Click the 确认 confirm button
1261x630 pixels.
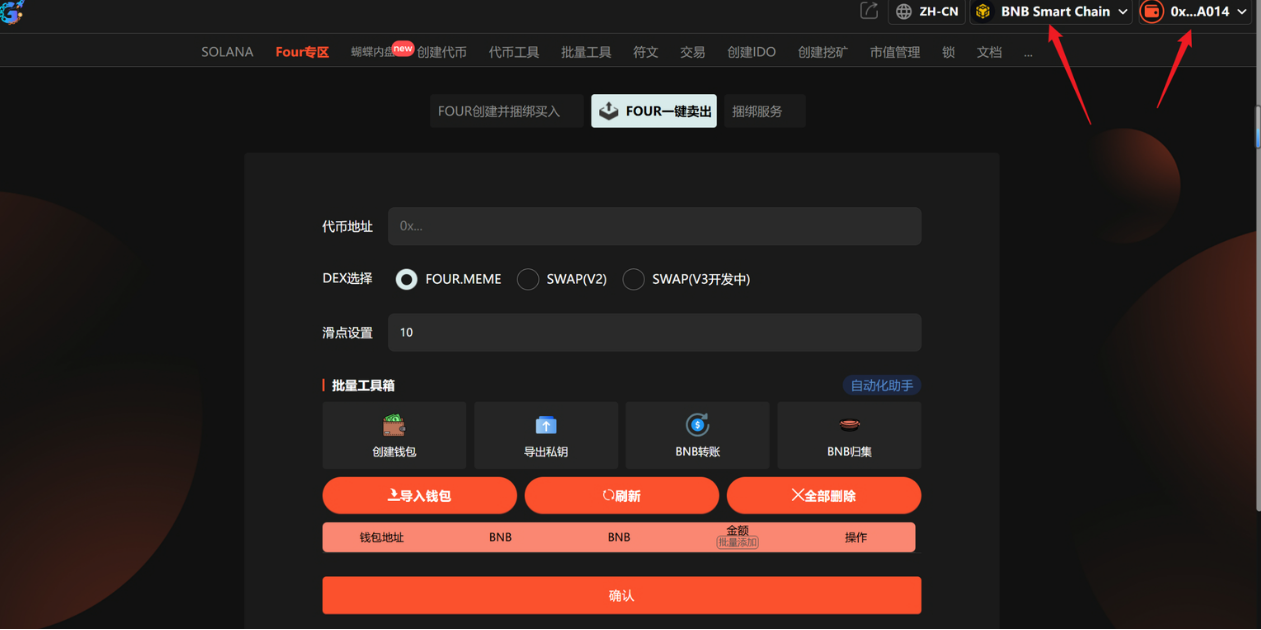click(x=621, y=595)
